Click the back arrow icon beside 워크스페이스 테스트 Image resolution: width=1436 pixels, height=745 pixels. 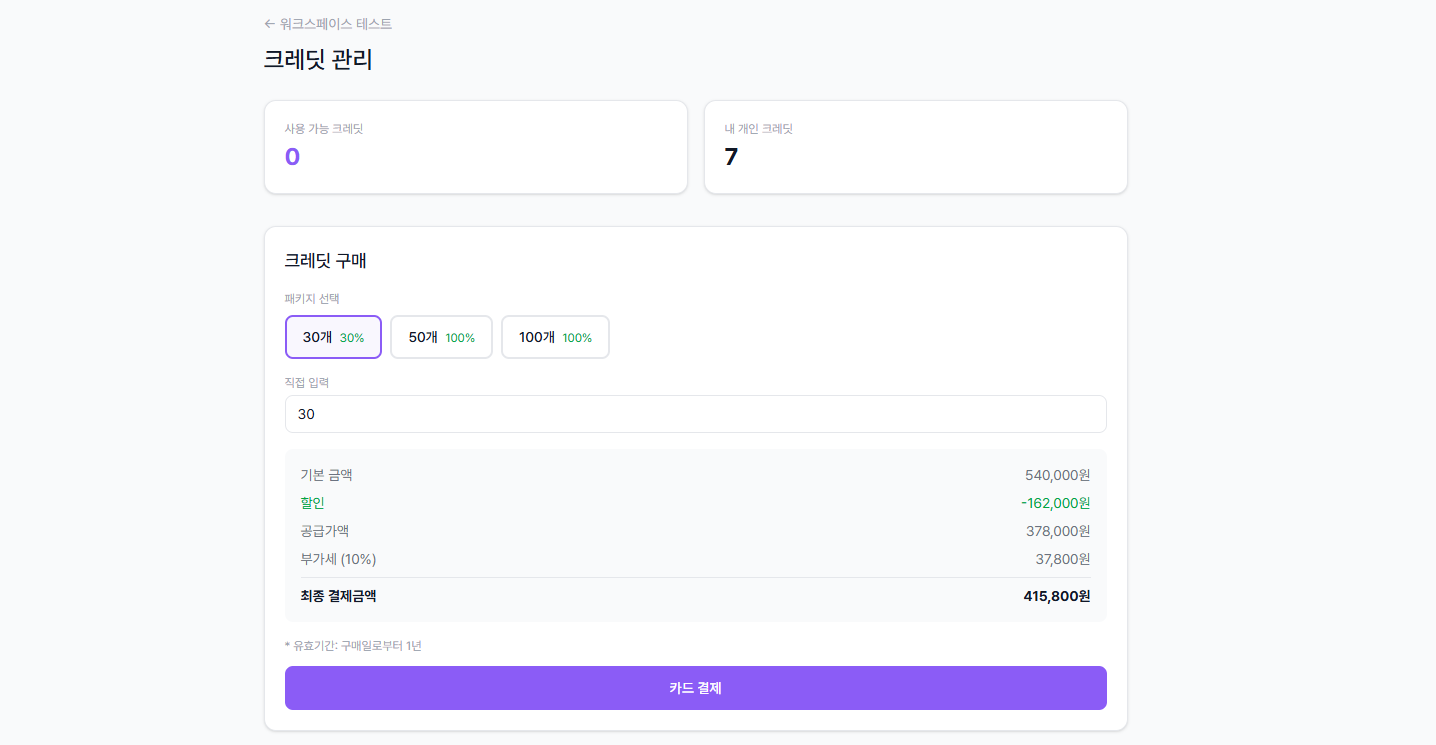click(269, 24)
